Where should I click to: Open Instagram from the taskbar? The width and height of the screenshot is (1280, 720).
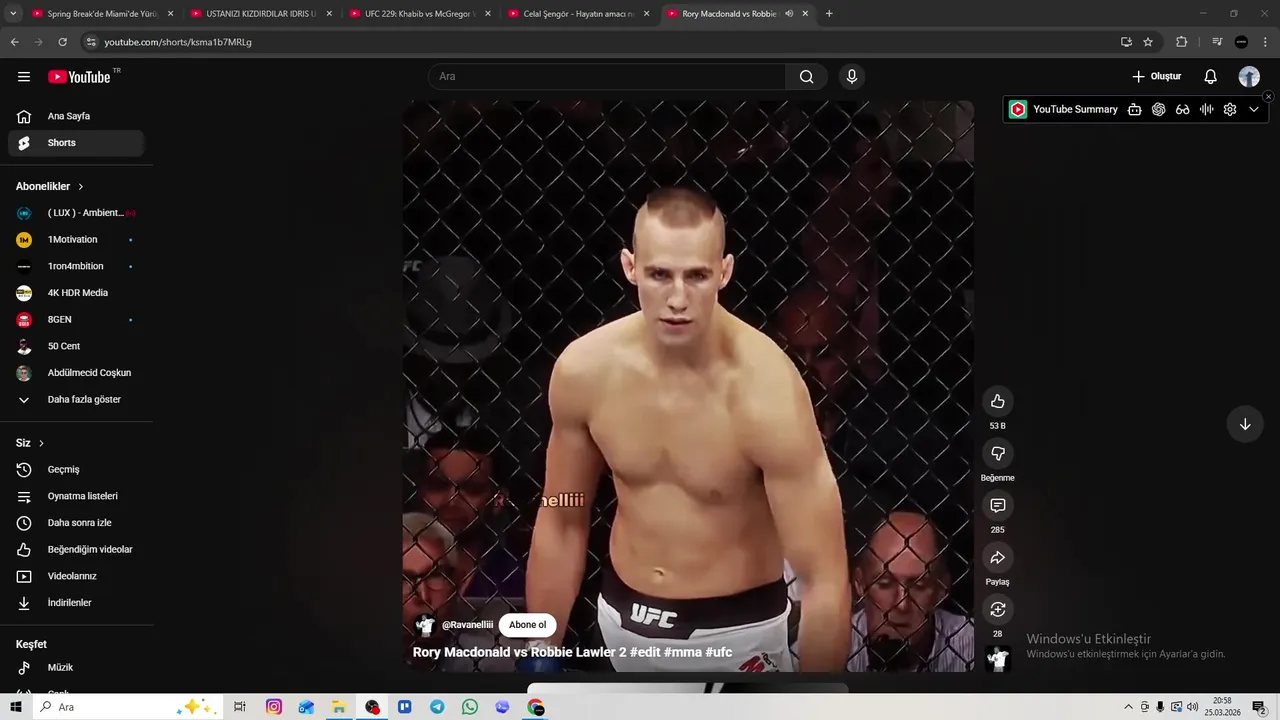tap(273, 707)
